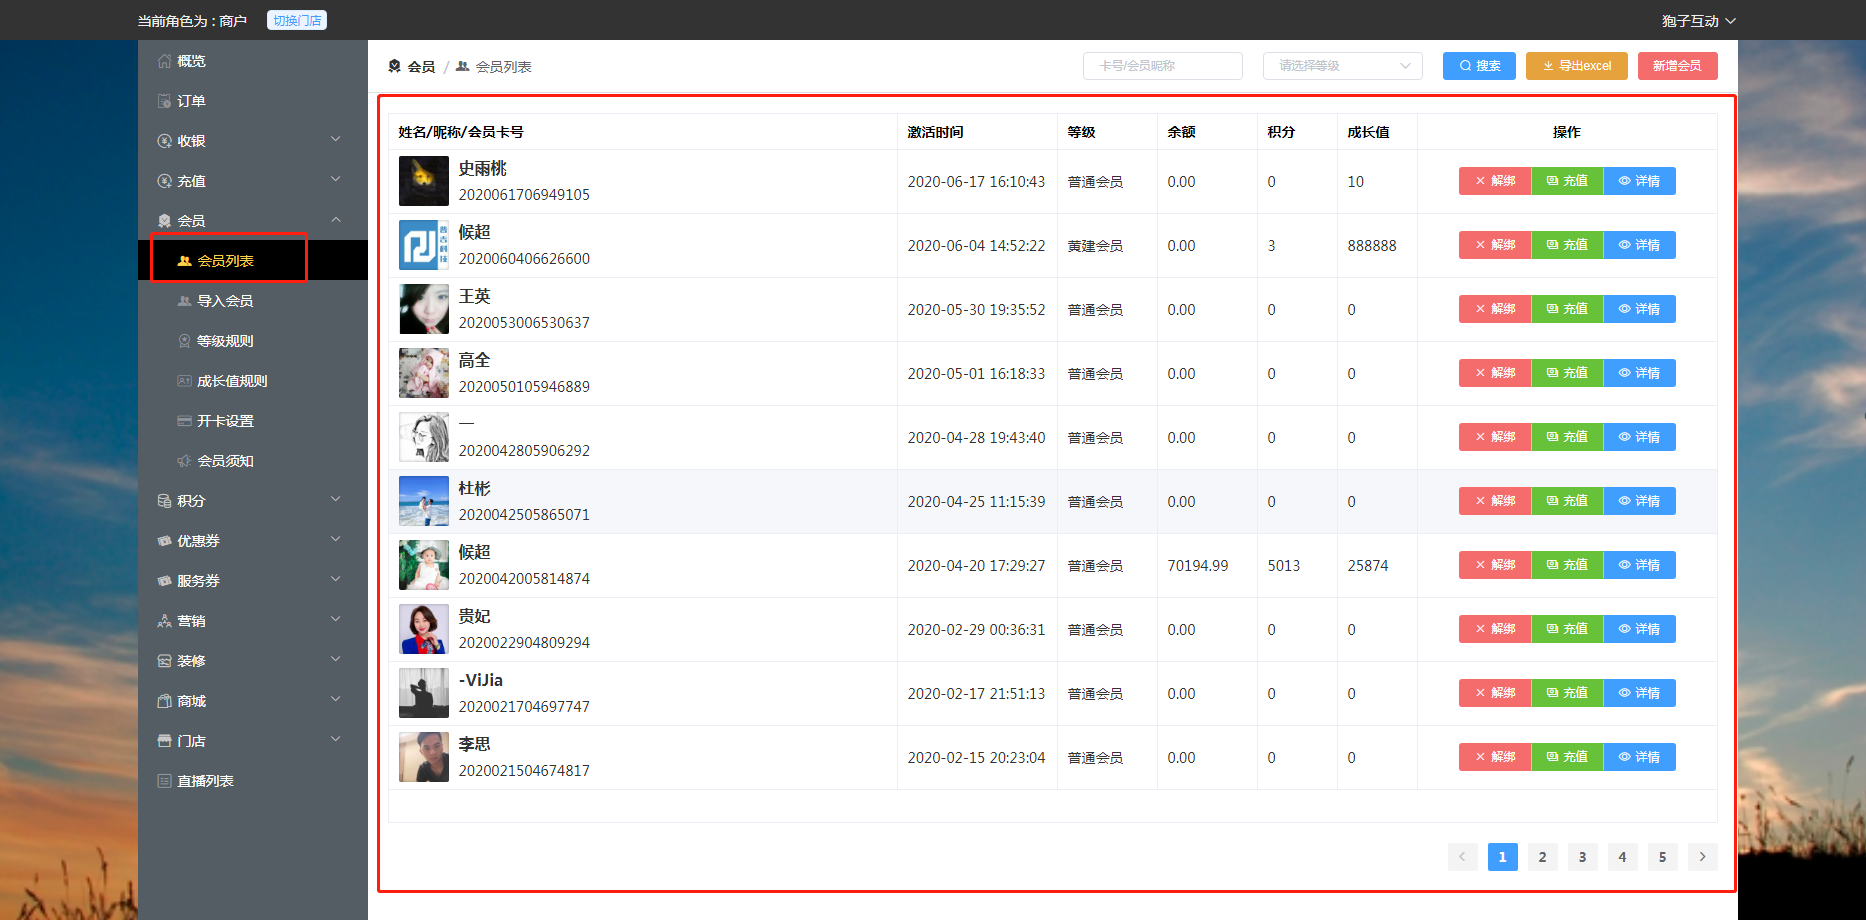Viewport: 1866px width, 920px height.
Task: Expand the 充值 sidebar menu chevron
Action: [336, 180]
